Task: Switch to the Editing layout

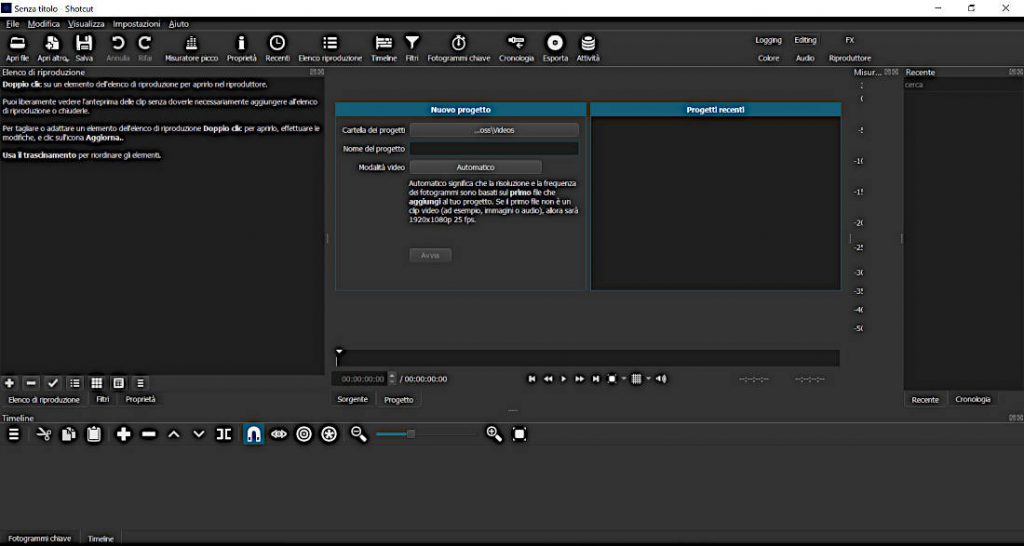Action: (x=805, y=40)
